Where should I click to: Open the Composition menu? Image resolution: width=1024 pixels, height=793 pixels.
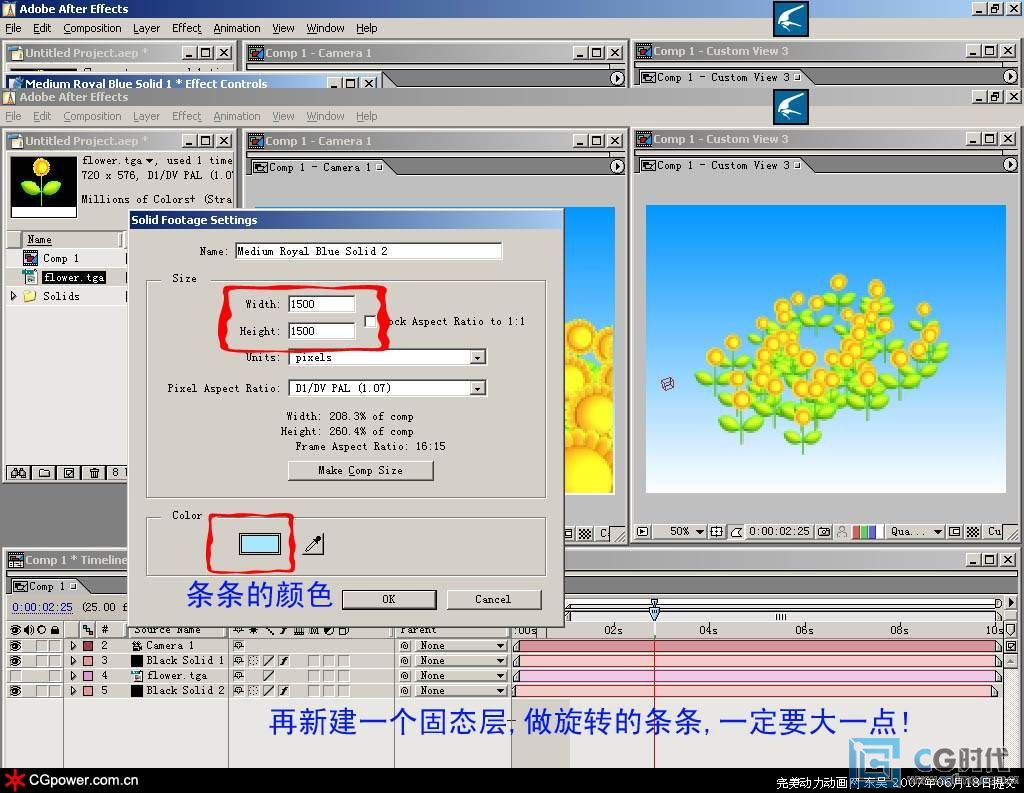92,28
